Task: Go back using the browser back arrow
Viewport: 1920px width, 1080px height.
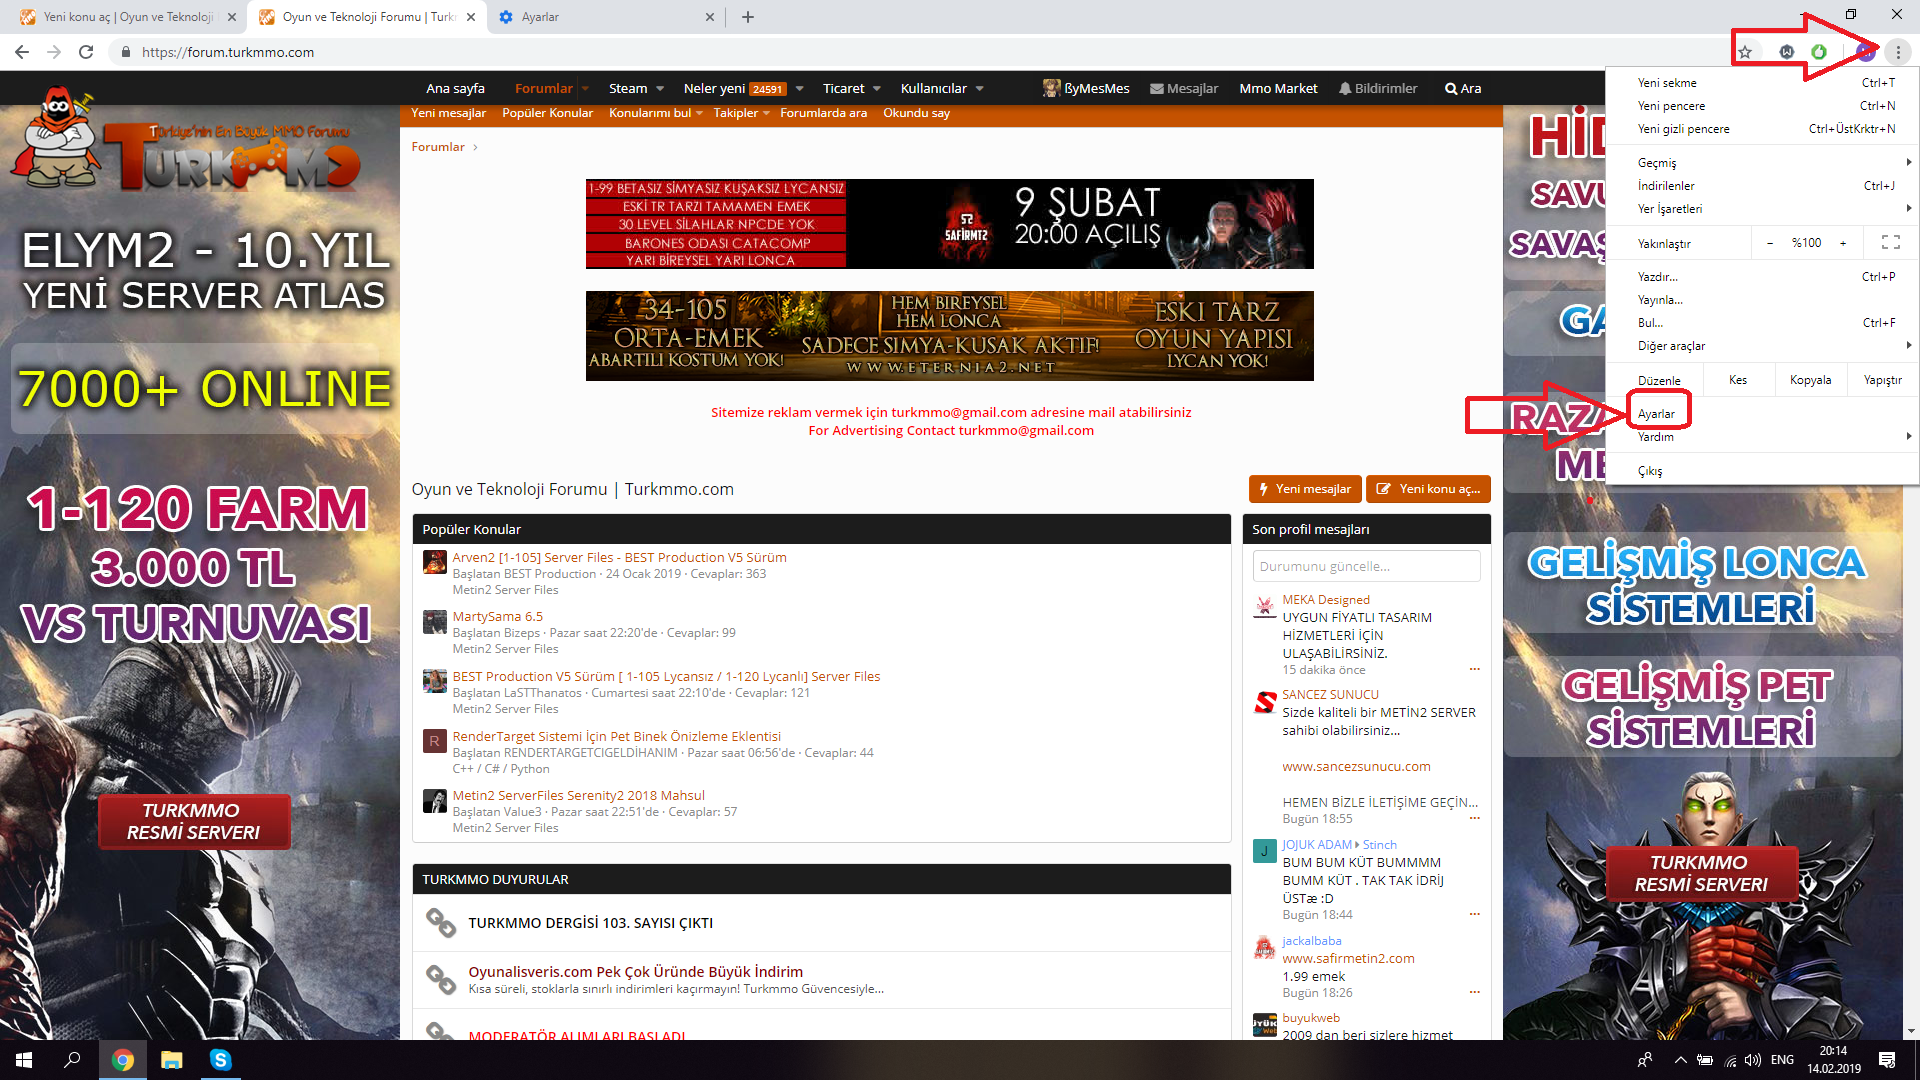Action: (x=22, y=52)
